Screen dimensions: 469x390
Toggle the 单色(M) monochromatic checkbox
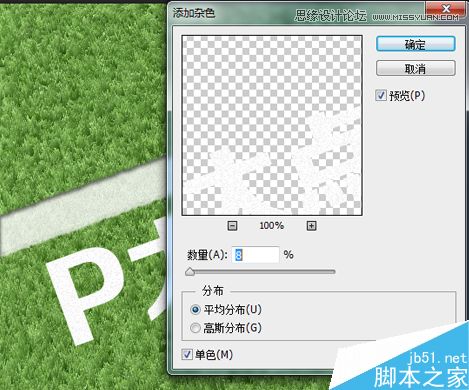[x=187, y=354]
